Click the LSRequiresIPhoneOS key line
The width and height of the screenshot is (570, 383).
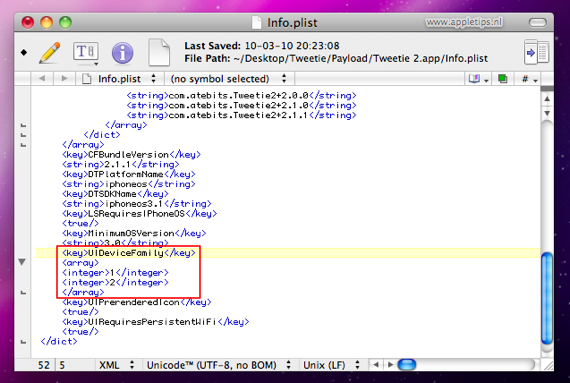click(140, 213)
